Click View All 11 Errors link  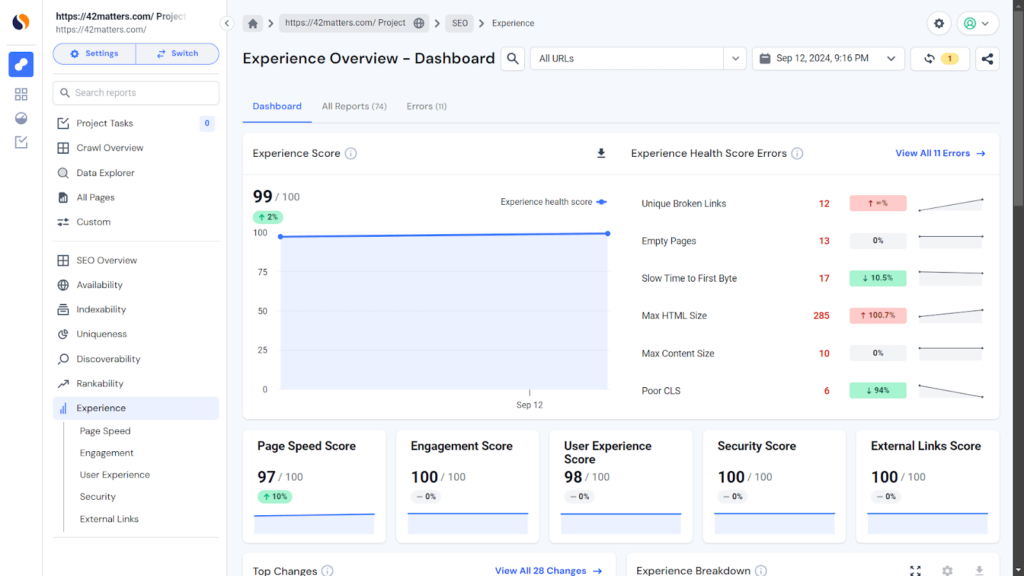click(x=939, y=154)
